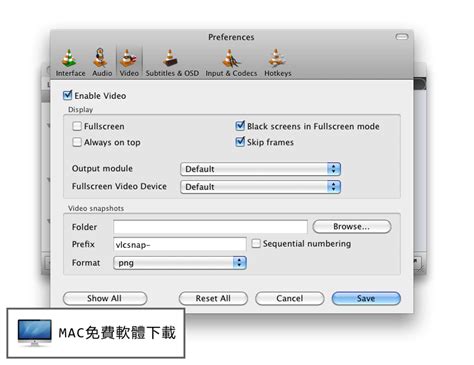The height and width of the screenshot is (365, 474).
Task: Save the preferences
Action: click(x=366, y=298)
